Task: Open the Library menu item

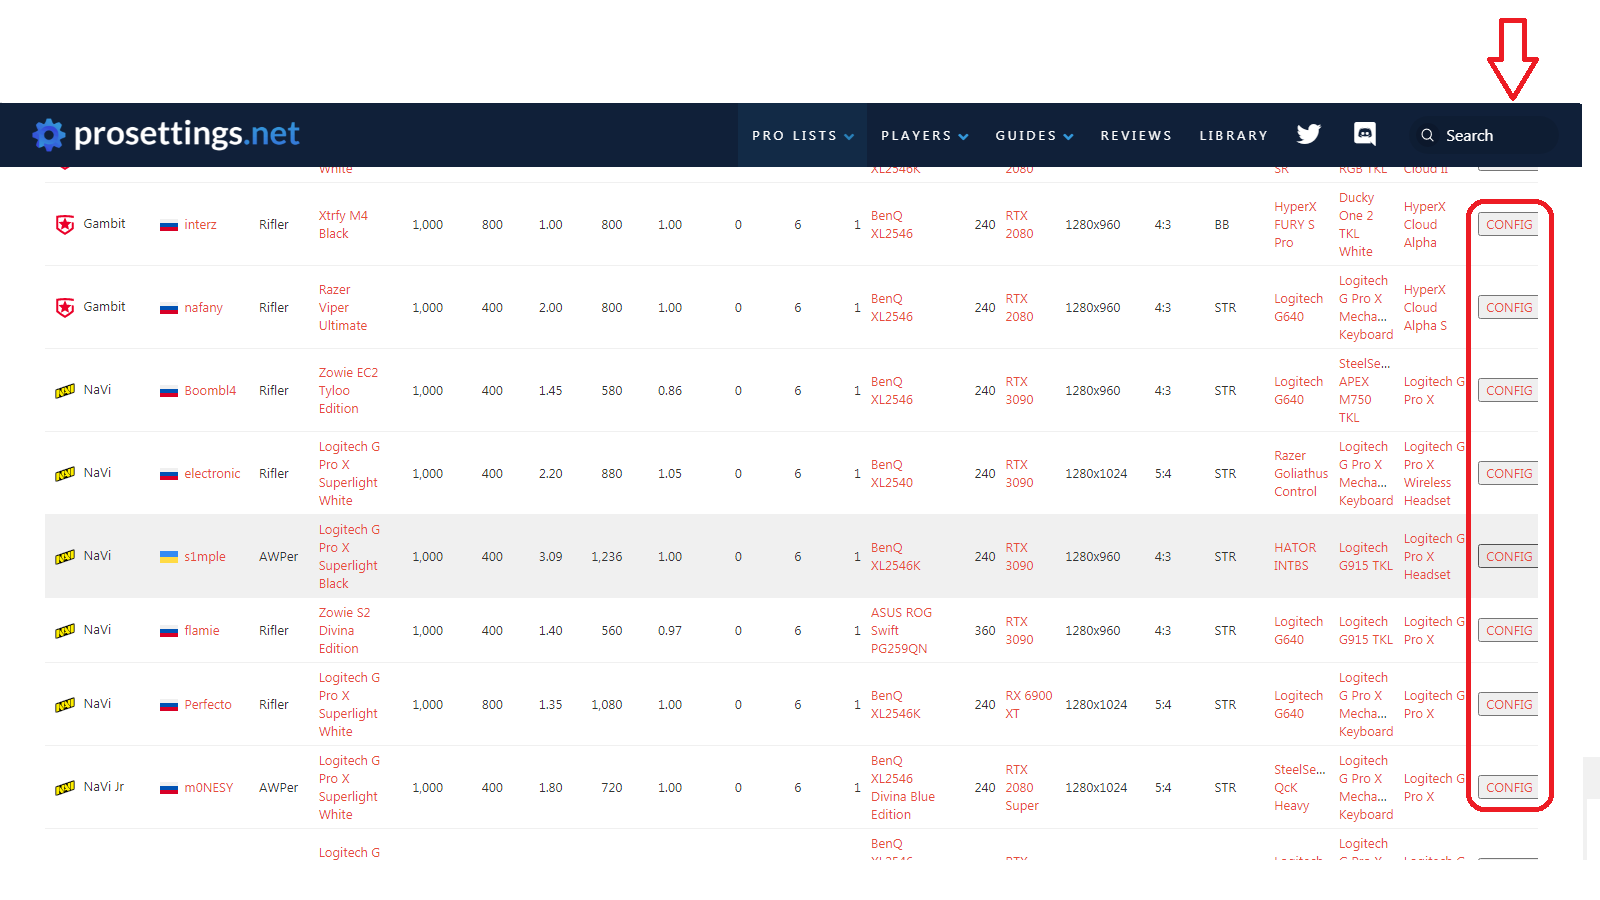Action: click(x=1234, y=135)
